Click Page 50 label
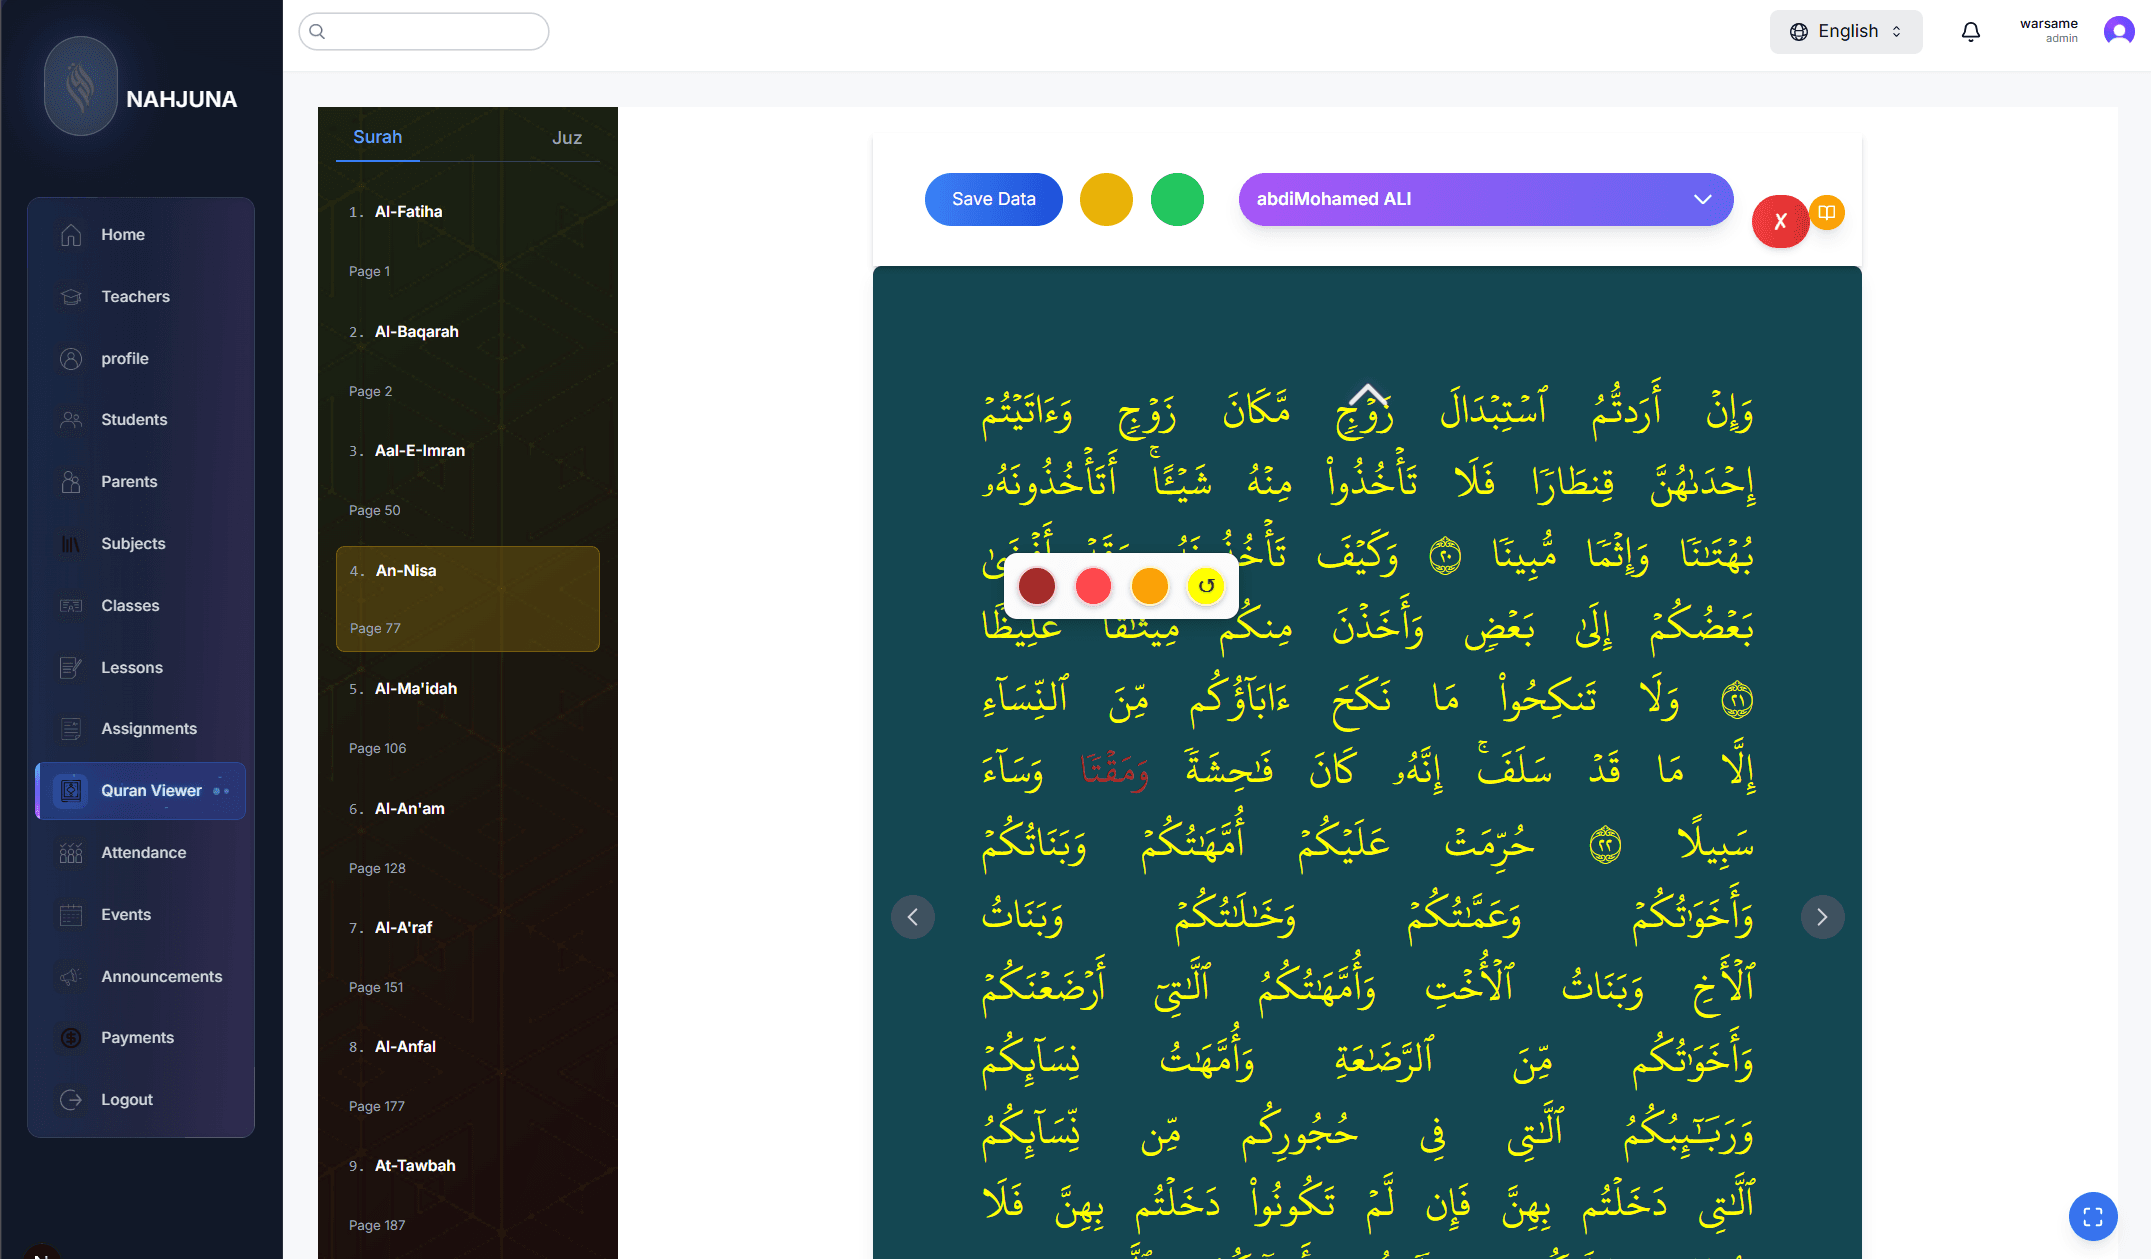The height and width of the screenshot is (1259, 2151). tap(375, 510)
